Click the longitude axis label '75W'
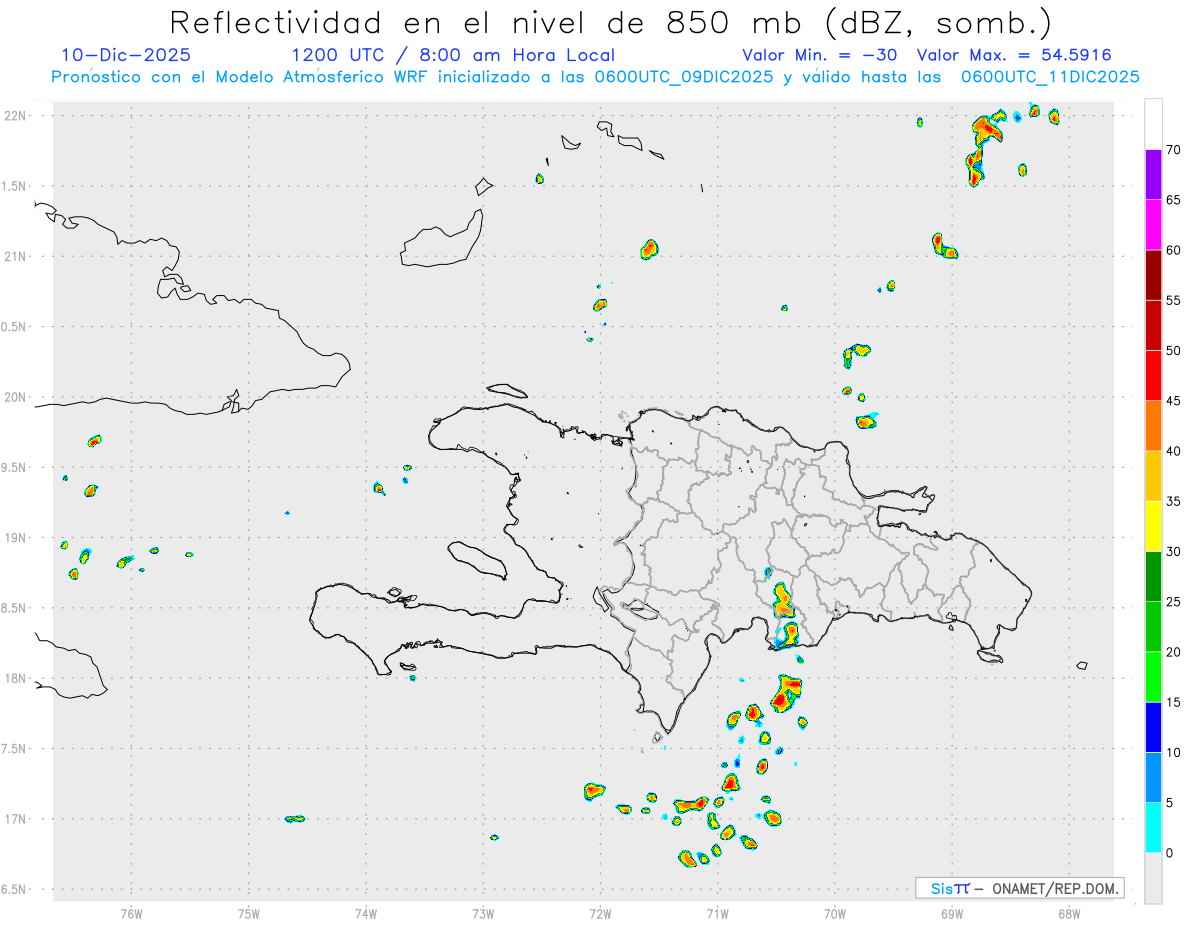The height and width of the screenshot is (927, 1200). [249, 913]
